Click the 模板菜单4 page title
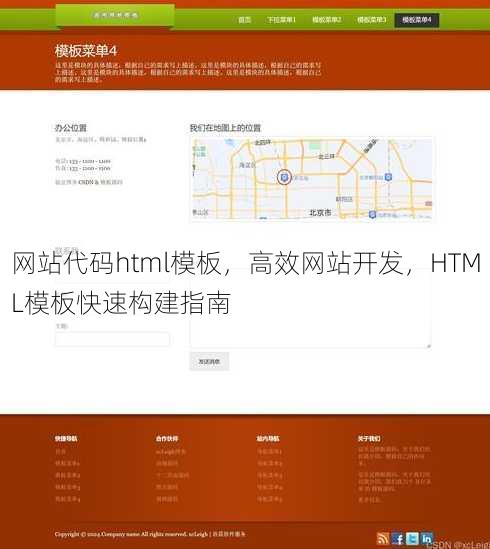This screenshot has width=490, height=549. pyautogui.click(x=86, y=51)
